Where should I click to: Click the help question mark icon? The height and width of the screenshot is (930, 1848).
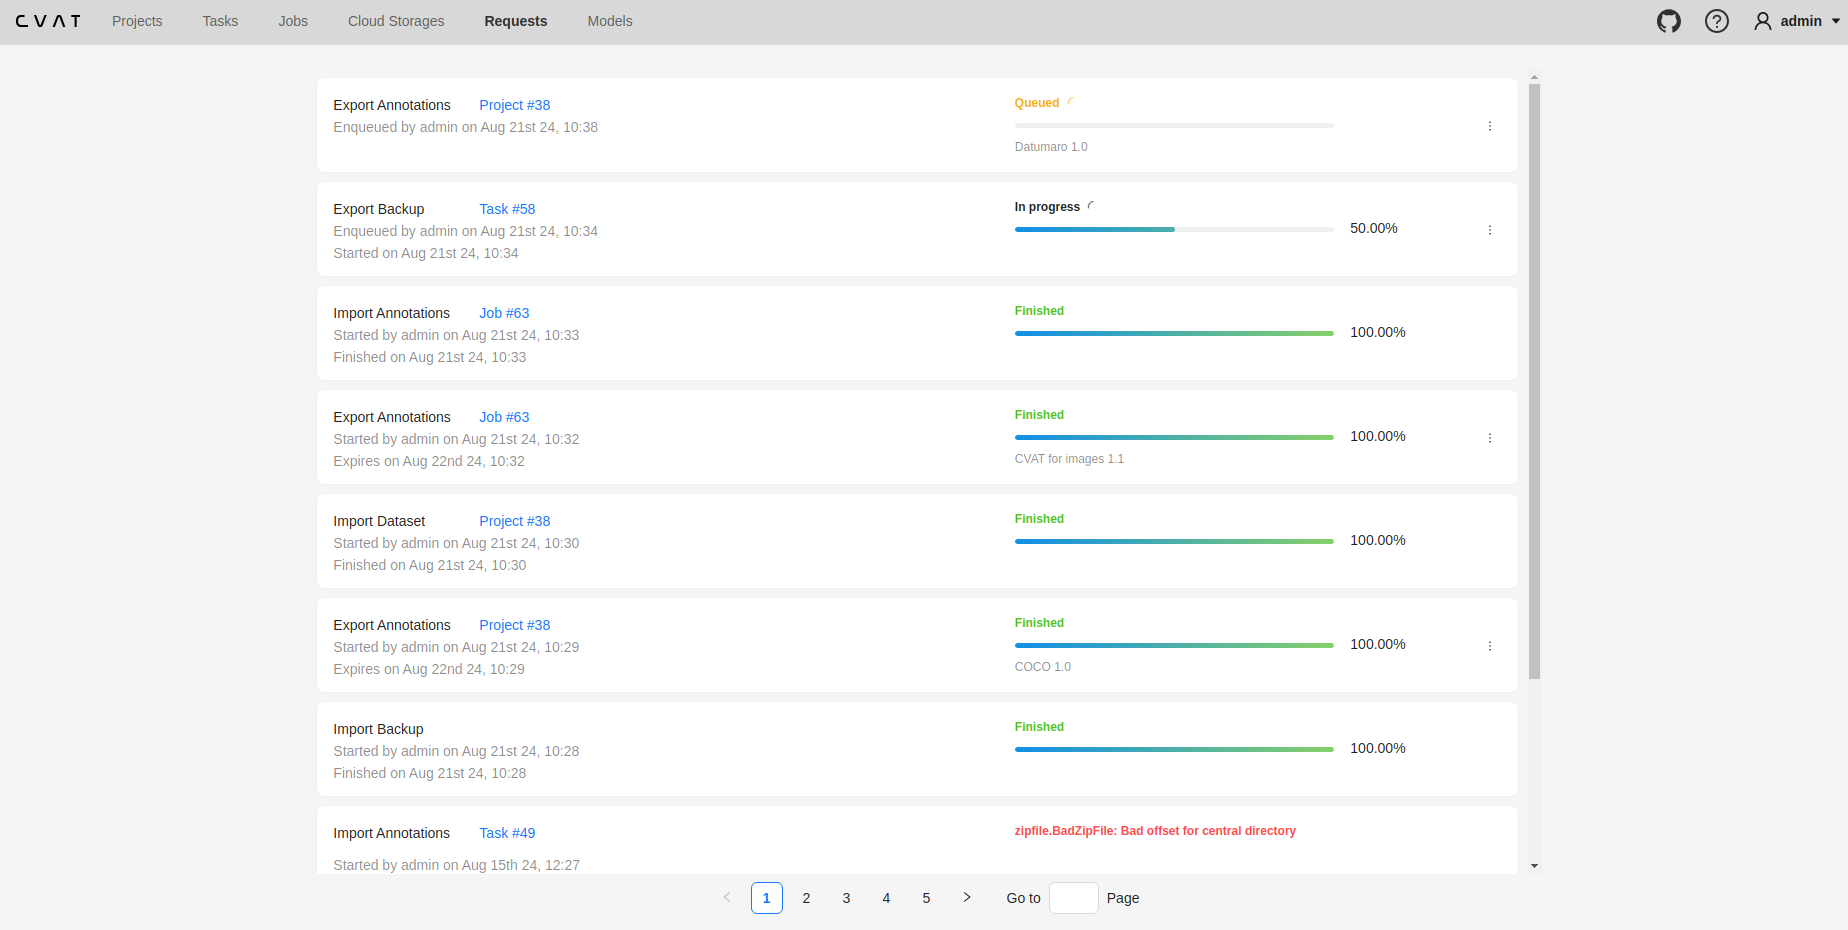1716,21
